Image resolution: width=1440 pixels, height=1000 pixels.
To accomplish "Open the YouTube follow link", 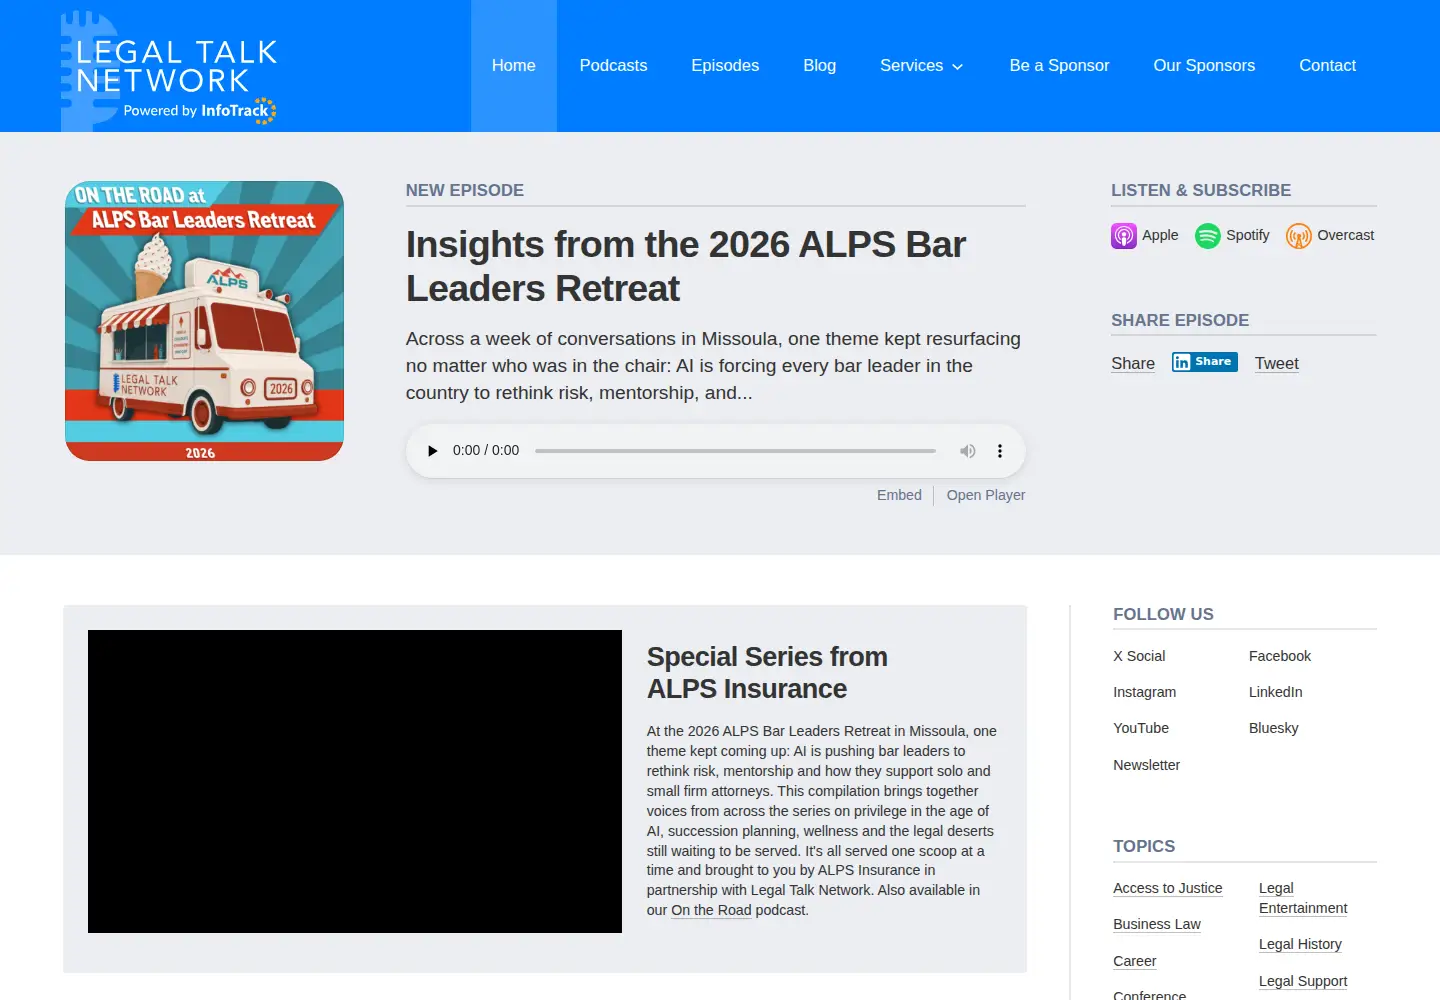I will [1141, 728].
